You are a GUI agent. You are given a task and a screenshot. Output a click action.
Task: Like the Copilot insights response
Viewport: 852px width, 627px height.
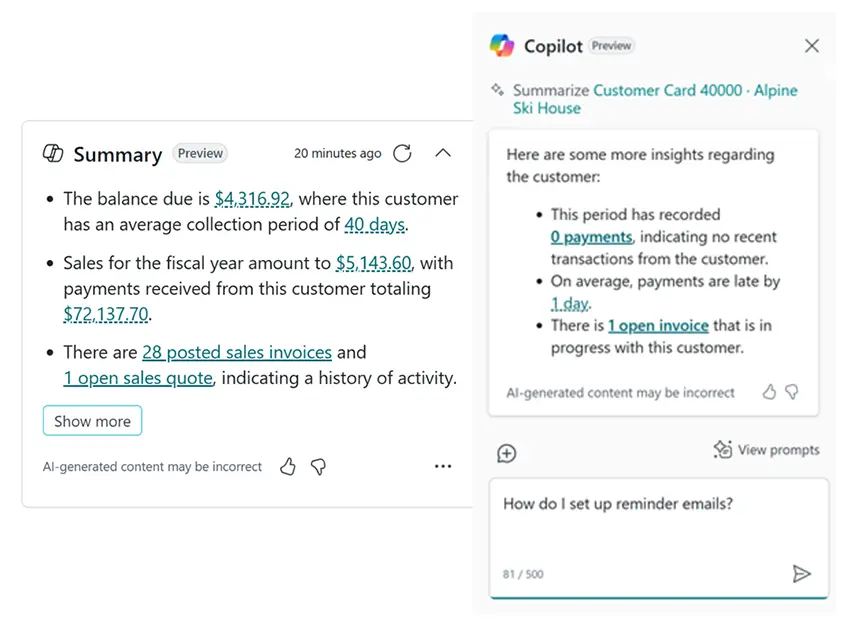pyautogui.click(x=769, y=392)
